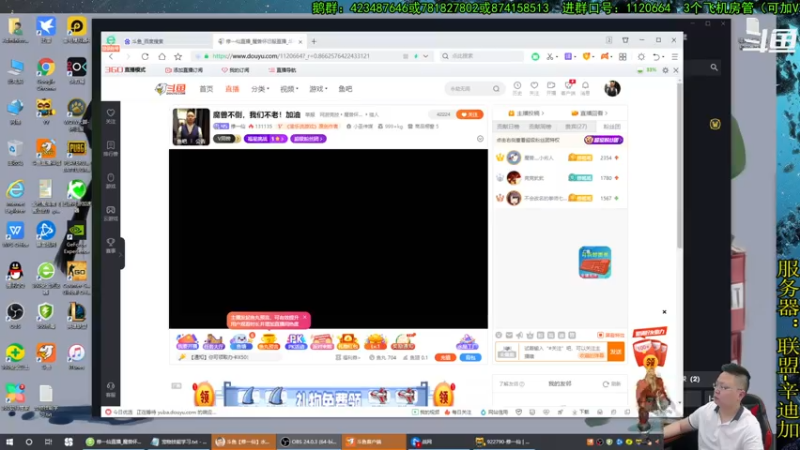Close the floating red-envelope ad
The image size is (800, 450).
coord(664,312)
